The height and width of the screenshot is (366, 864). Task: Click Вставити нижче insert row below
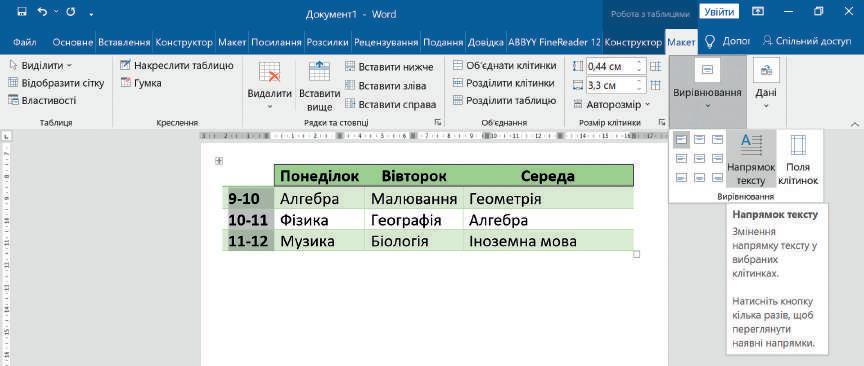(x=390, y=67)
